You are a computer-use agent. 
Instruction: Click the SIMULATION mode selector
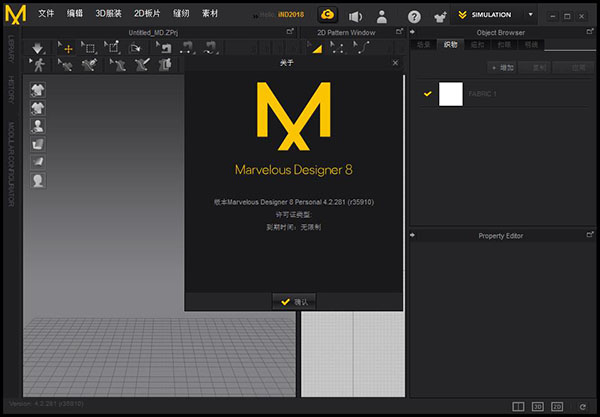click(x=492, y=15)
